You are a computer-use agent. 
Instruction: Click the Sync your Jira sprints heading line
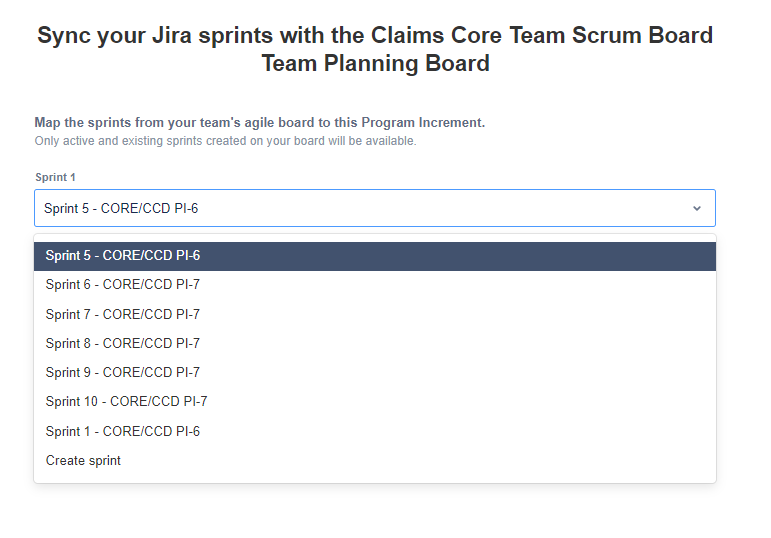pyautogui.click(x=375, y=35)
